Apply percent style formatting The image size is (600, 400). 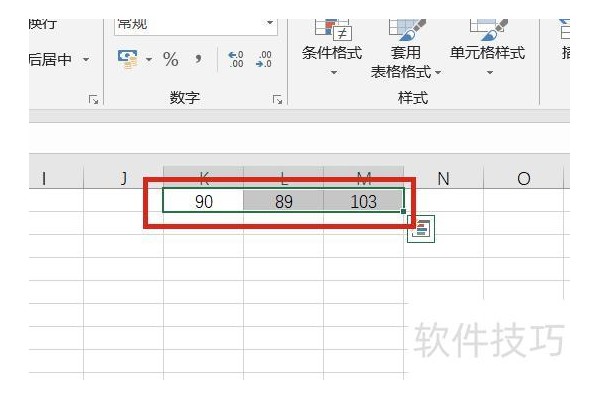click(170, 59)
